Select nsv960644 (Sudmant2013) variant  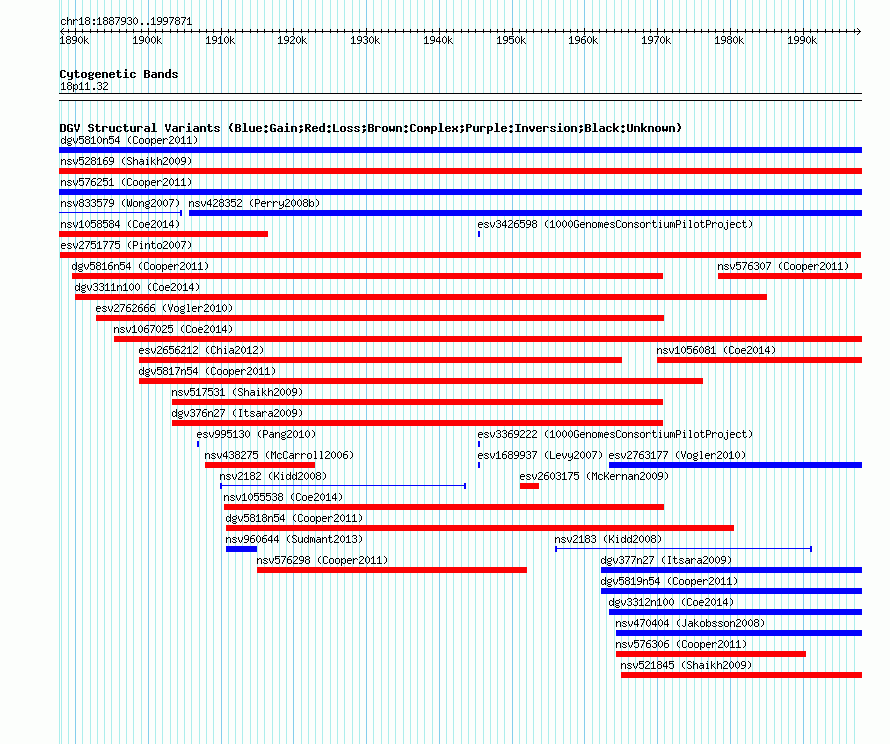294,539
